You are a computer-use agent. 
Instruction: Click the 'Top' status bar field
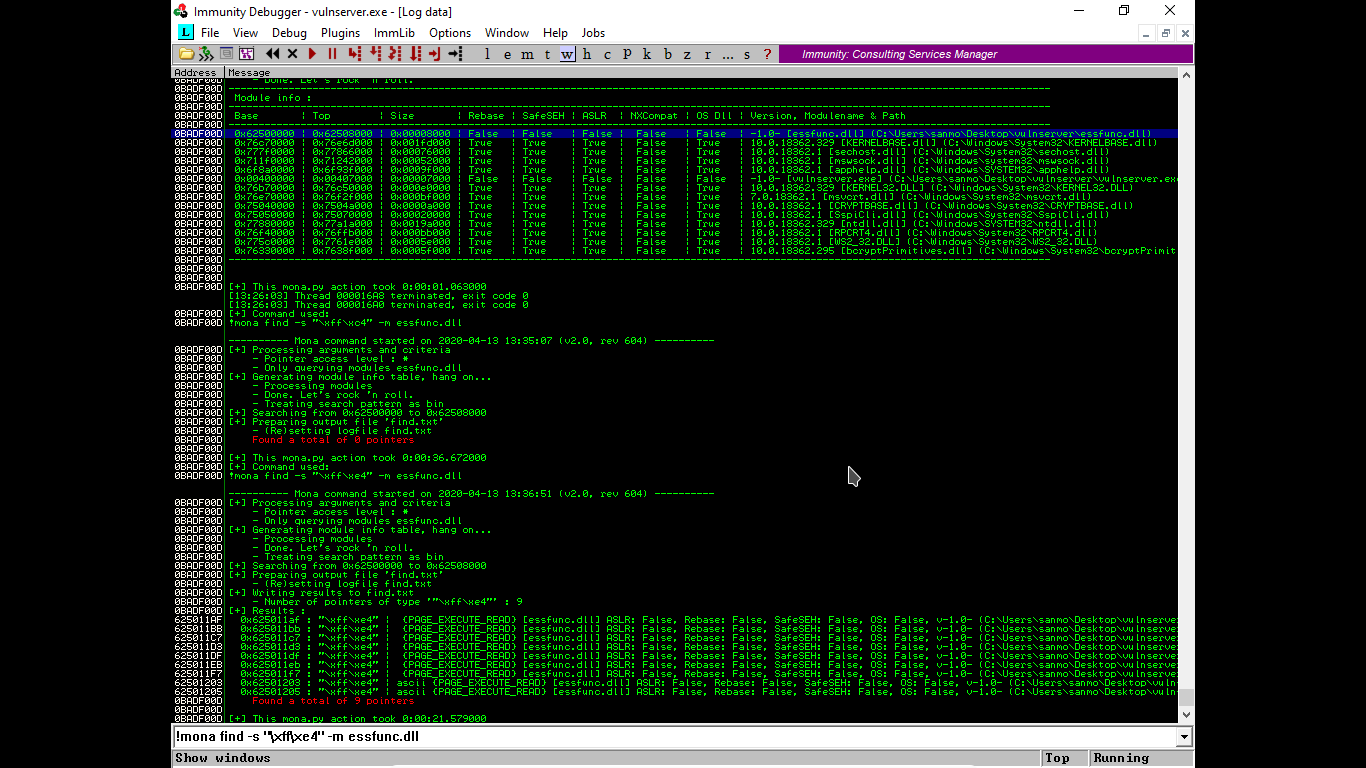pos(1065,758)
